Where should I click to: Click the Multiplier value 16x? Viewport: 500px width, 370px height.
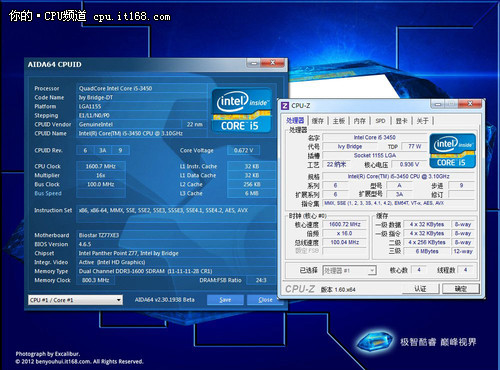pyautogui.click(x=101, y=175)
